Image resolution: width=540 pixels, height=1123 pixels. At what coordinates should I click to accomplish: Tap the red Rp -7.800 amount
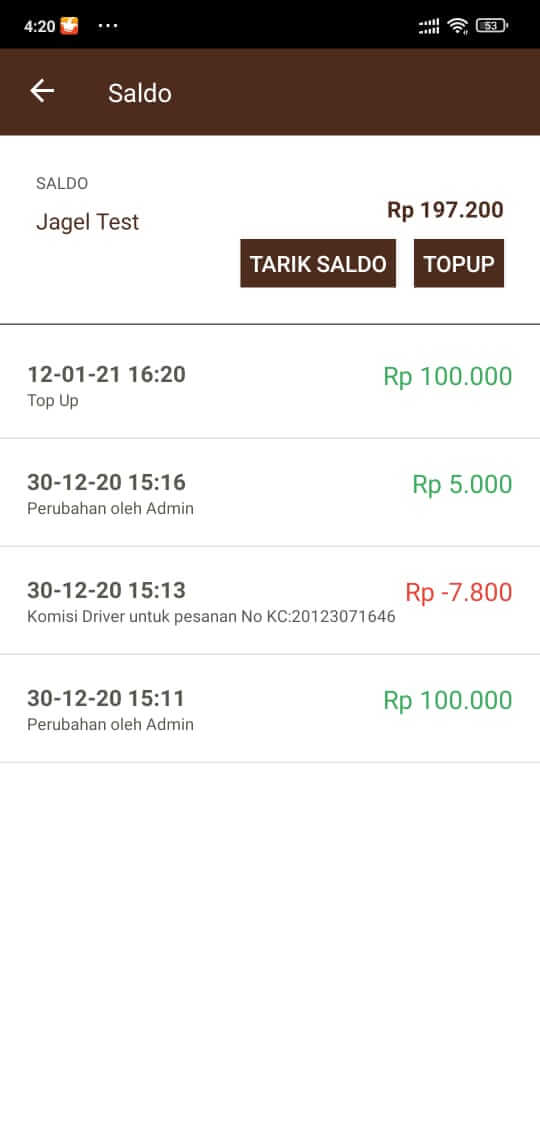[x=459, y=592]
